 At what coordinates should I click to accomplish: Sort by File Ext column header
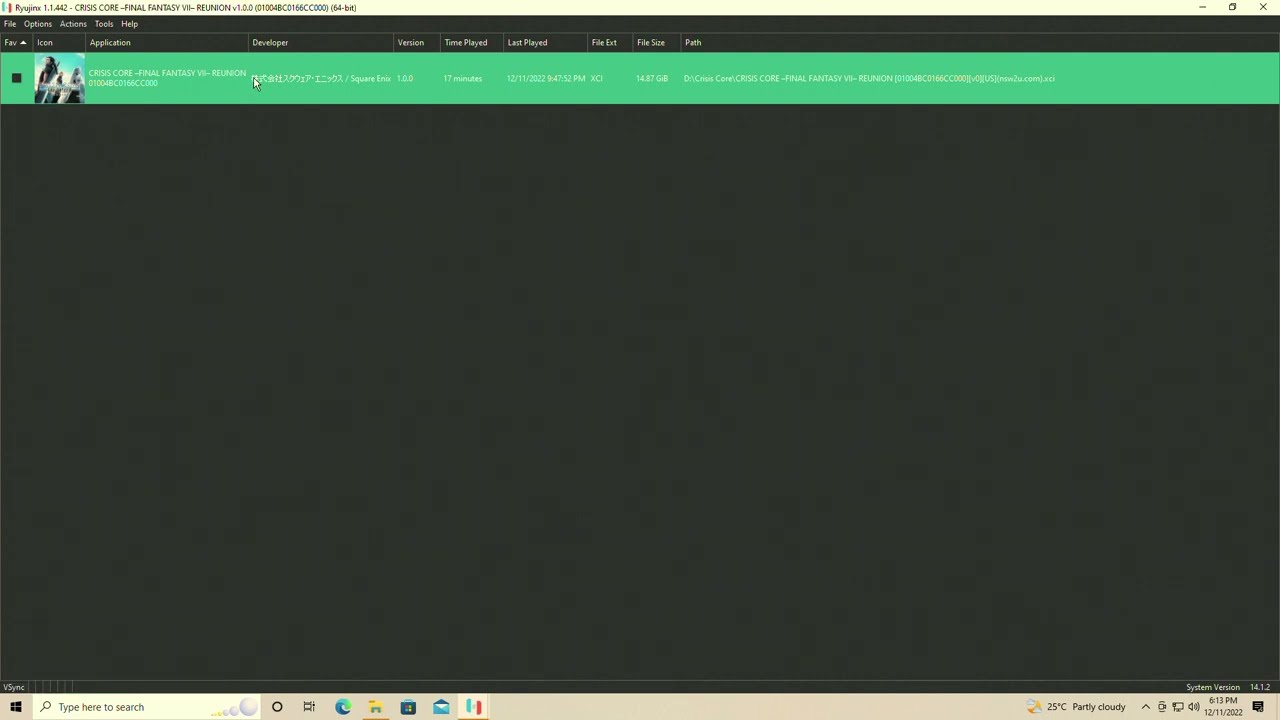[610, 43]
